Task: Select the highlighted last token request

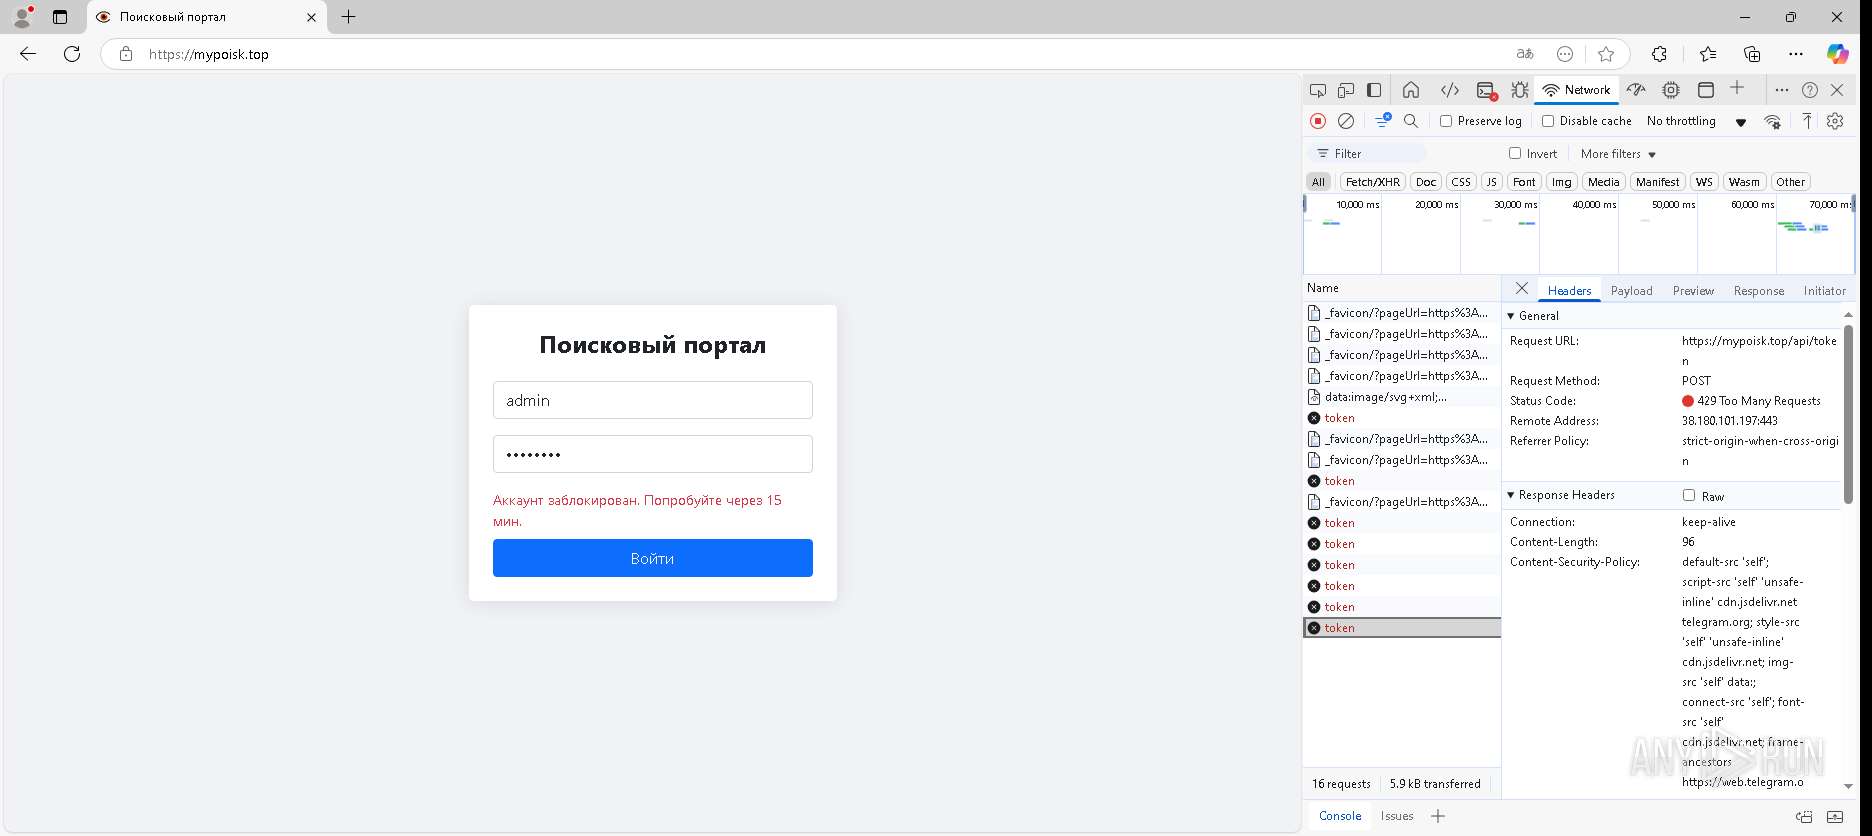Action: point(1401,628)
